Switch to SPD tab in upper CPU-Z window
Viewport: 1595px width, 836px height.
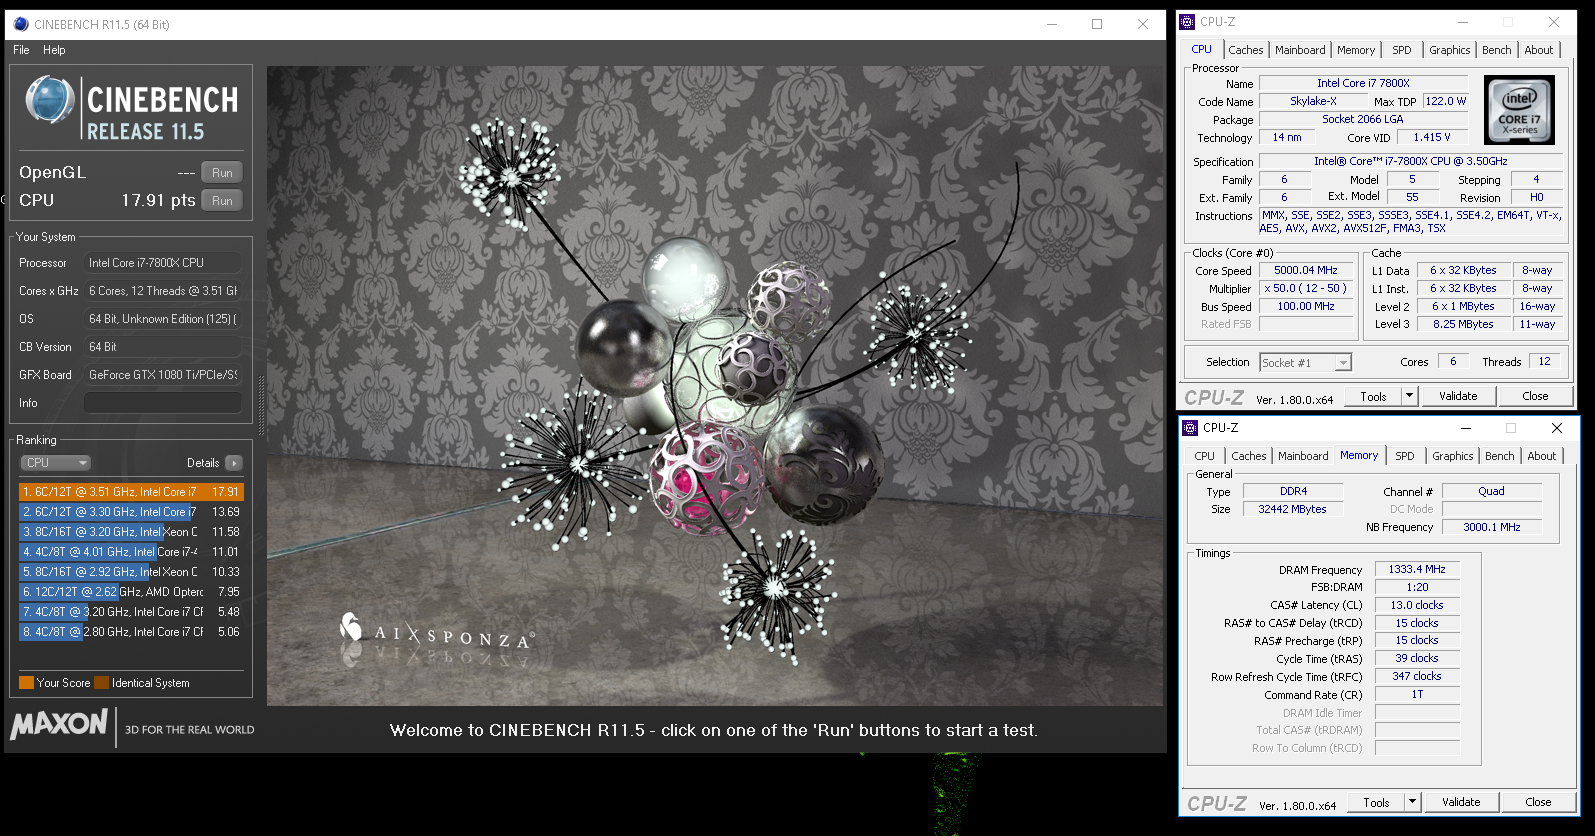click(x=1402, y=50)
